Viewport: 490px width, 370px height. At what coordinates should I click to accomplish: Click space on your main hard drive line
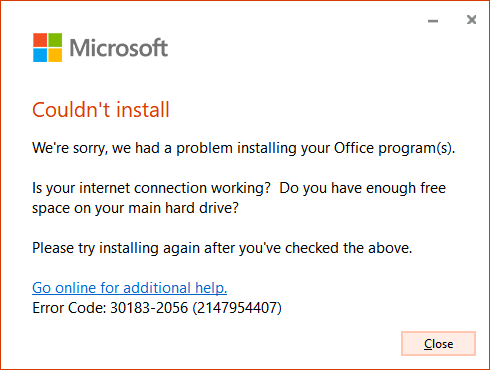point(135,208)
